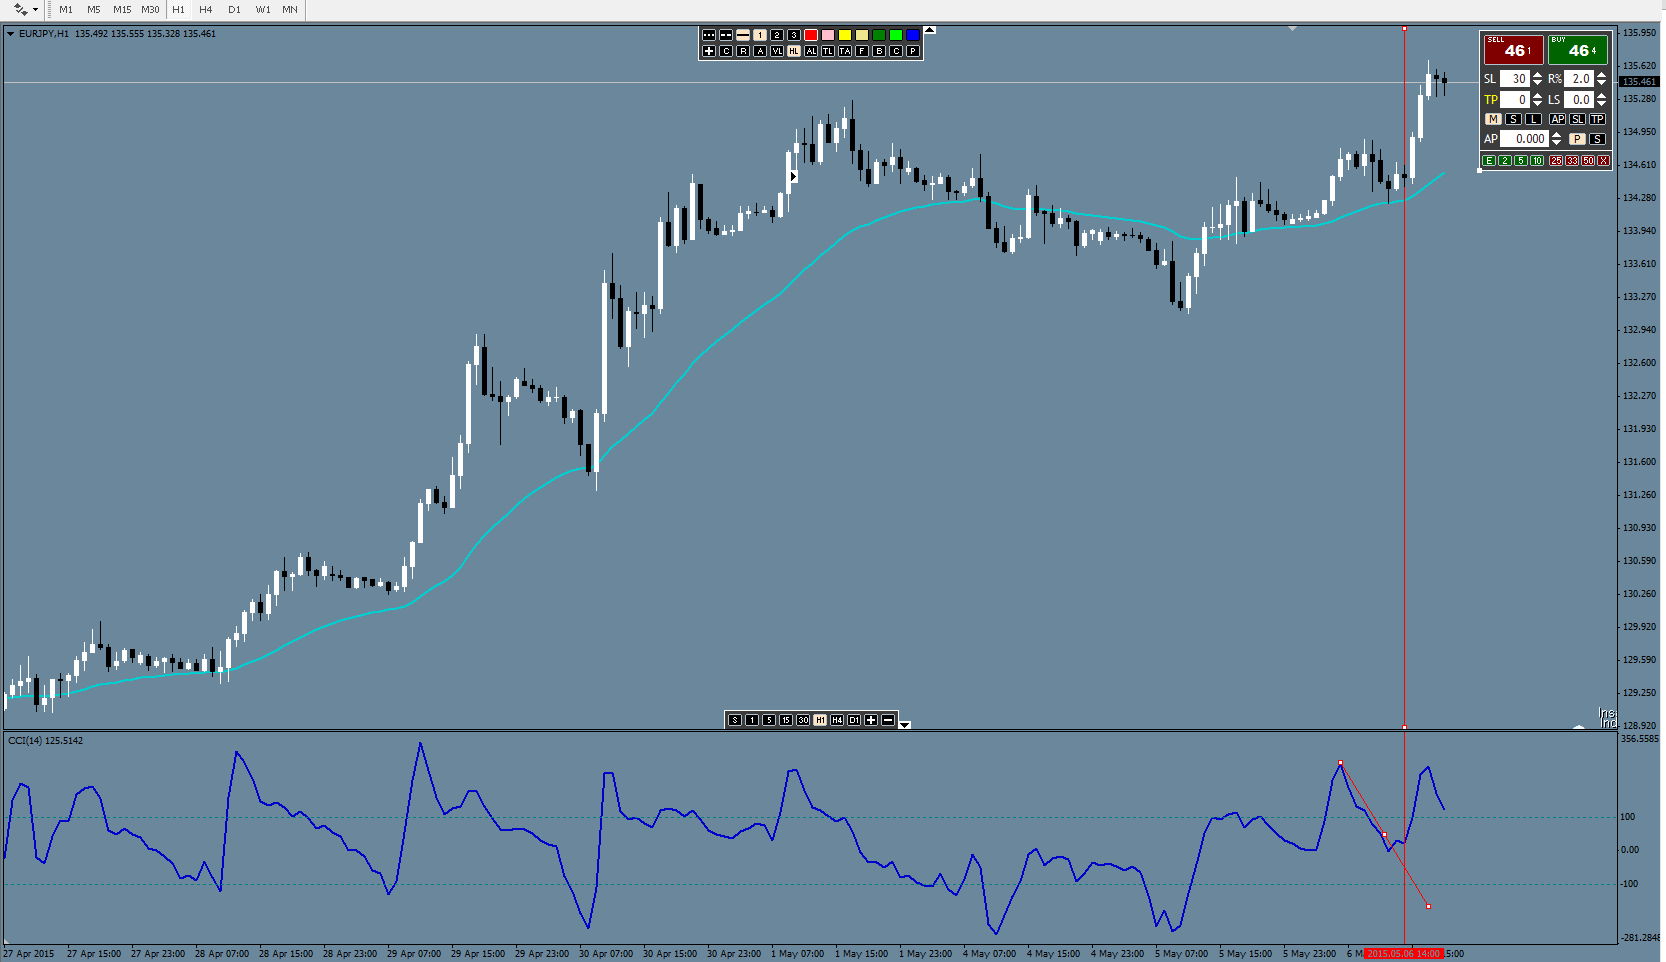
Task: Pick the TL trendline tool
Action: pos(828,51)
